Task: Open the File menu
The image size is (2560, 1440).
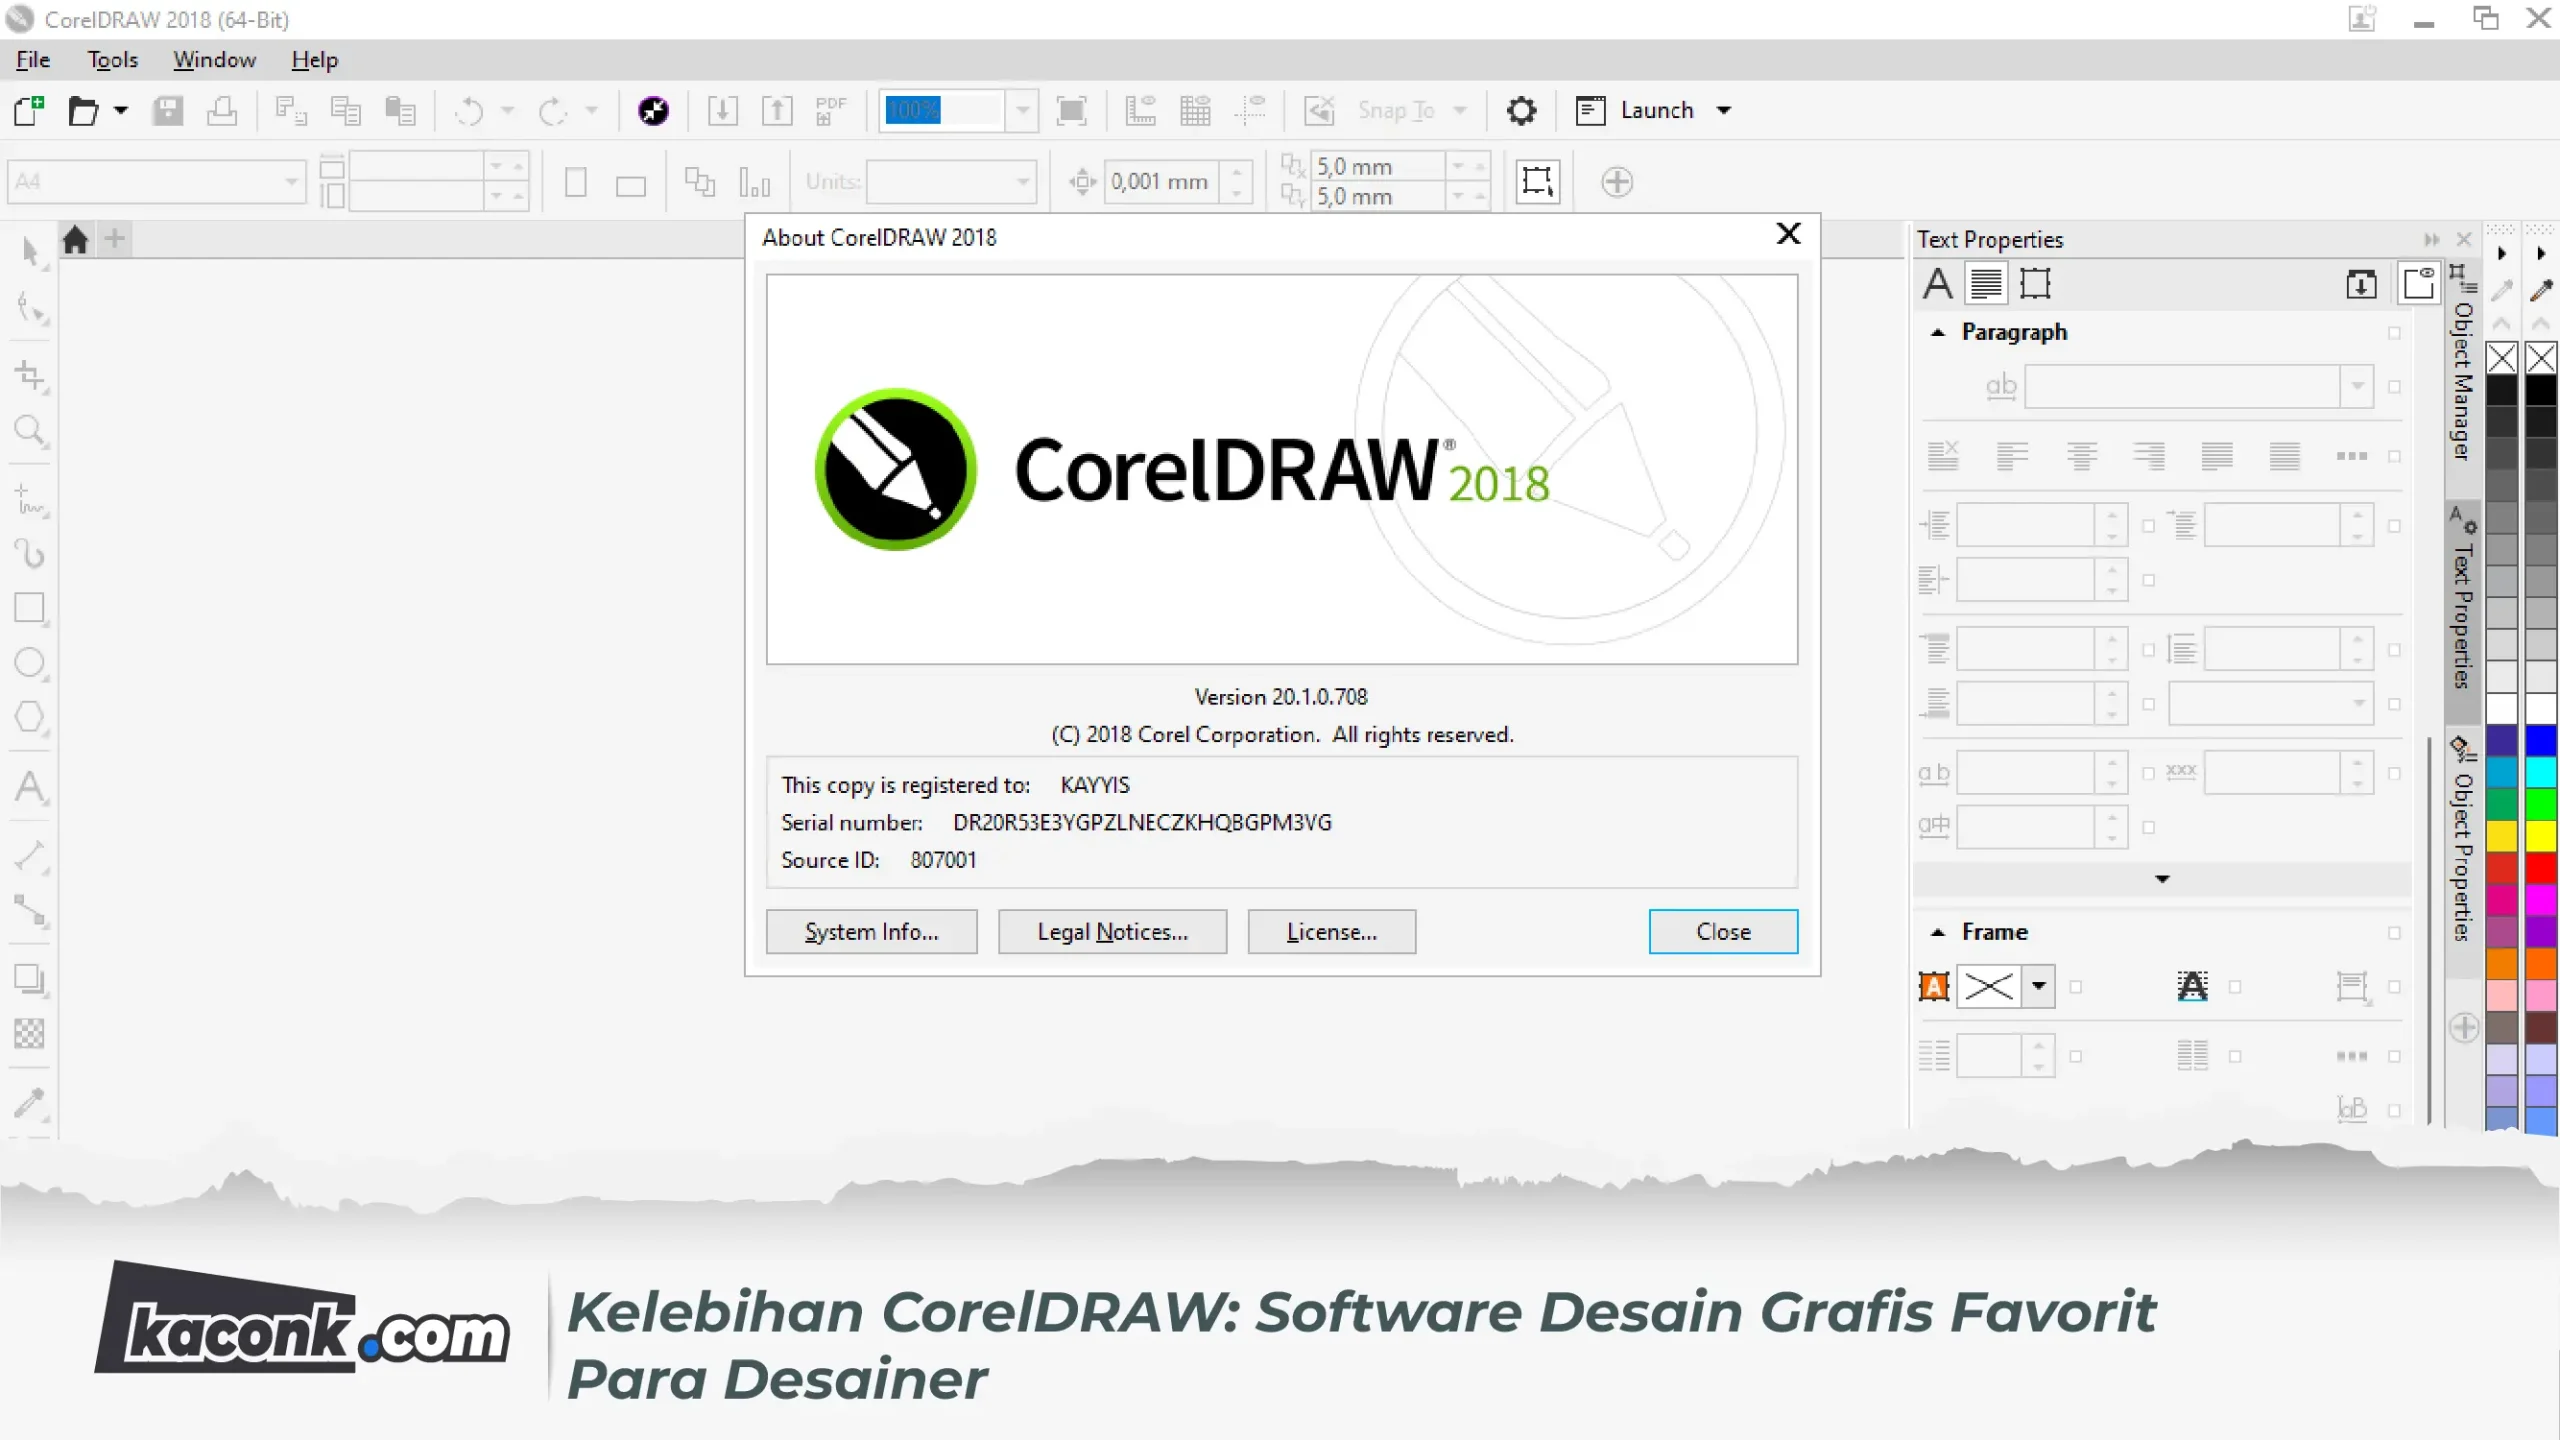Action: (33, 60)
